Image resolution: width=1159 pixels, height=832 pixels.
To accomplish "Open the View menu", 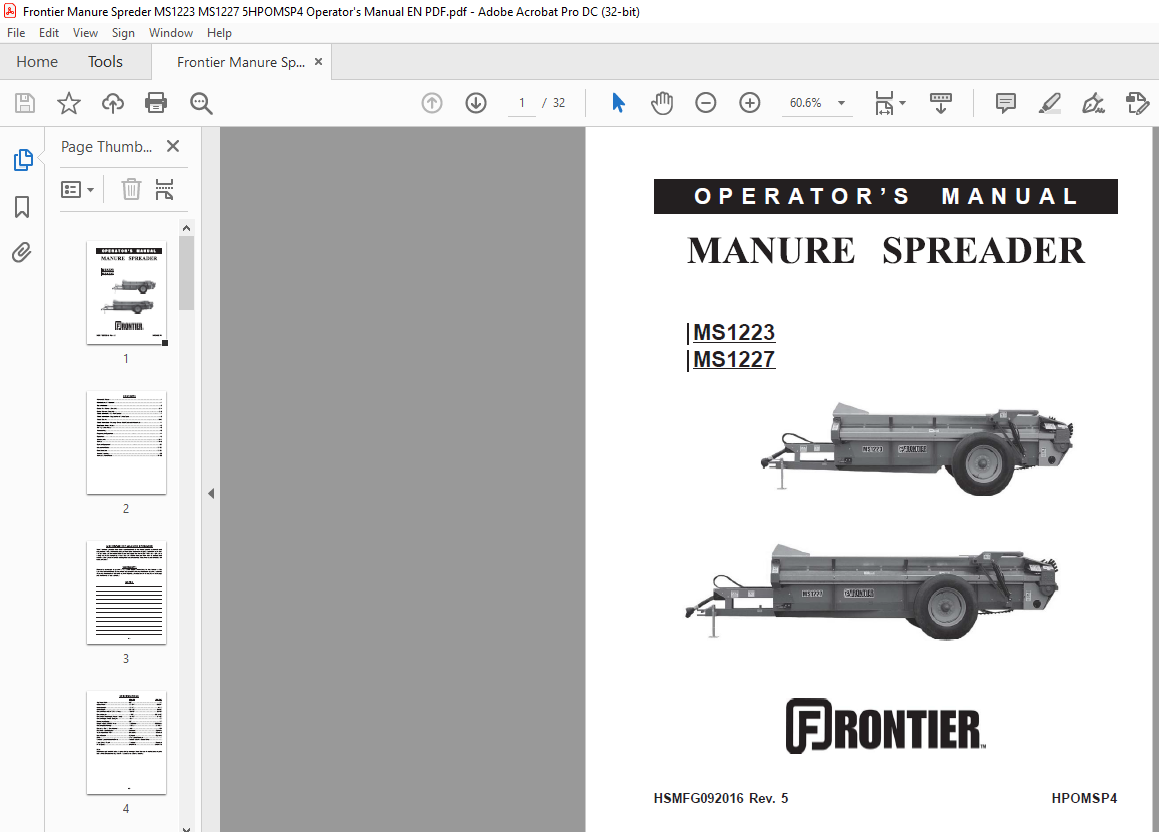I will pyautogui.click(x=85, y=33).
